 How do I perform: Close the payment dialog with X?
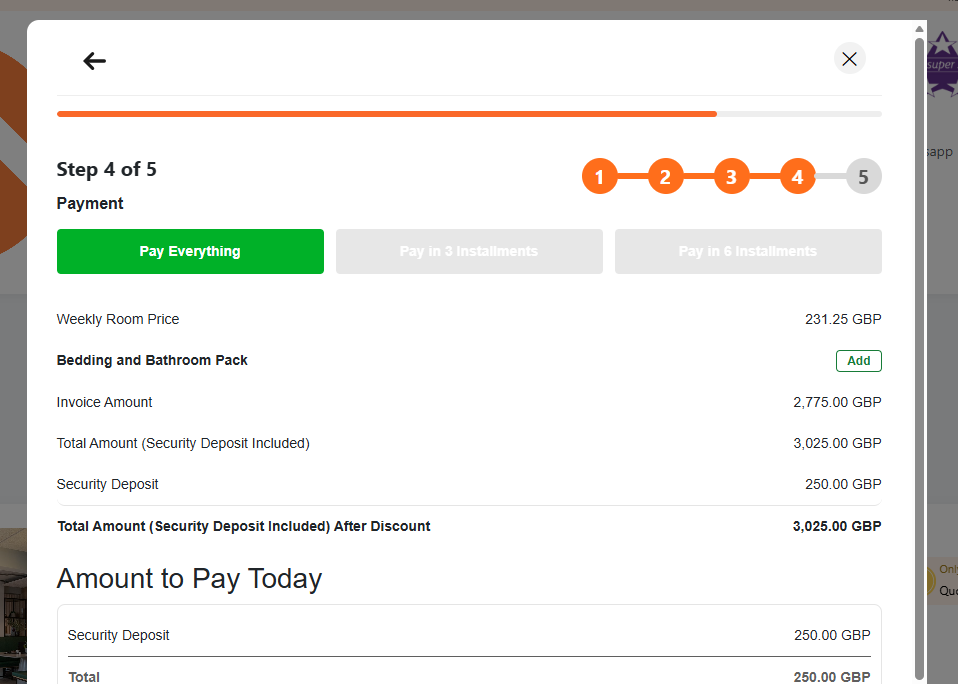tap(849, 59)
